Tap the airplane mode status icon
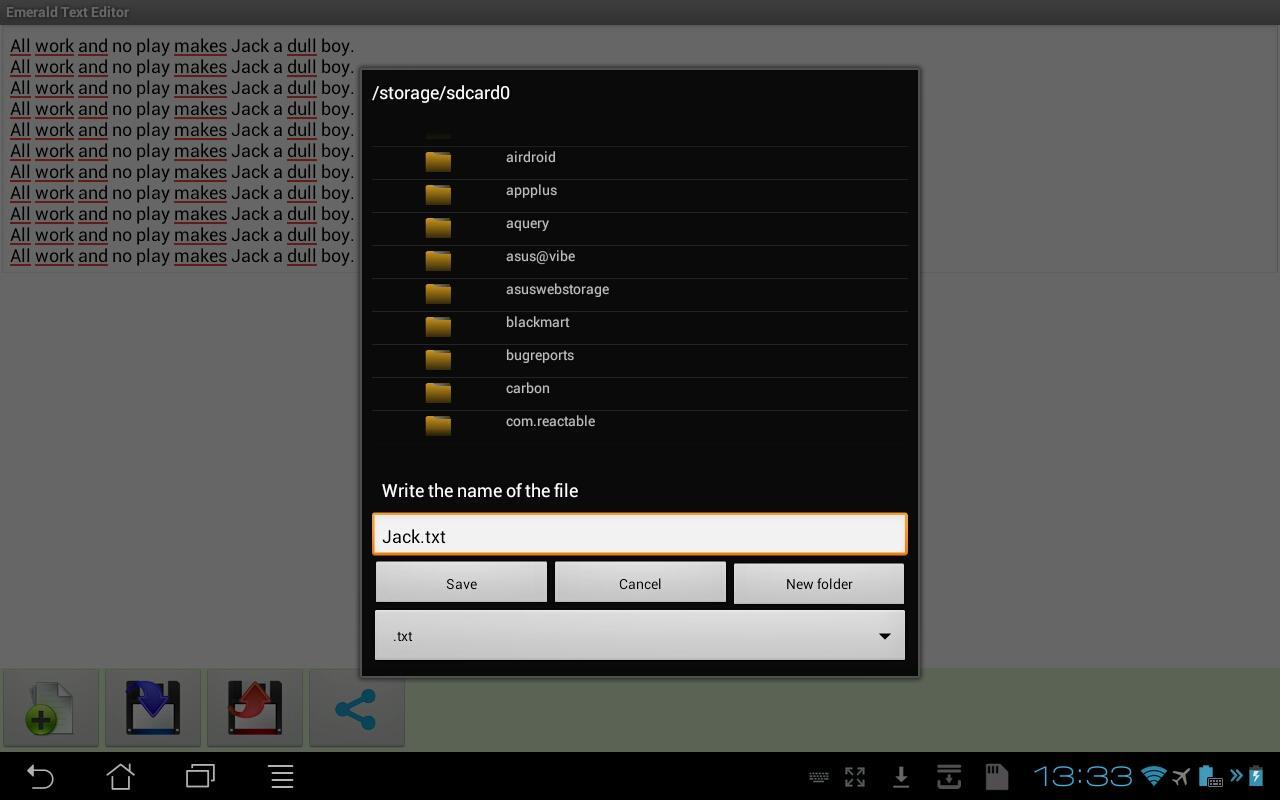1280x800 pixels. pyautogui.click(x=1181, y=776)
